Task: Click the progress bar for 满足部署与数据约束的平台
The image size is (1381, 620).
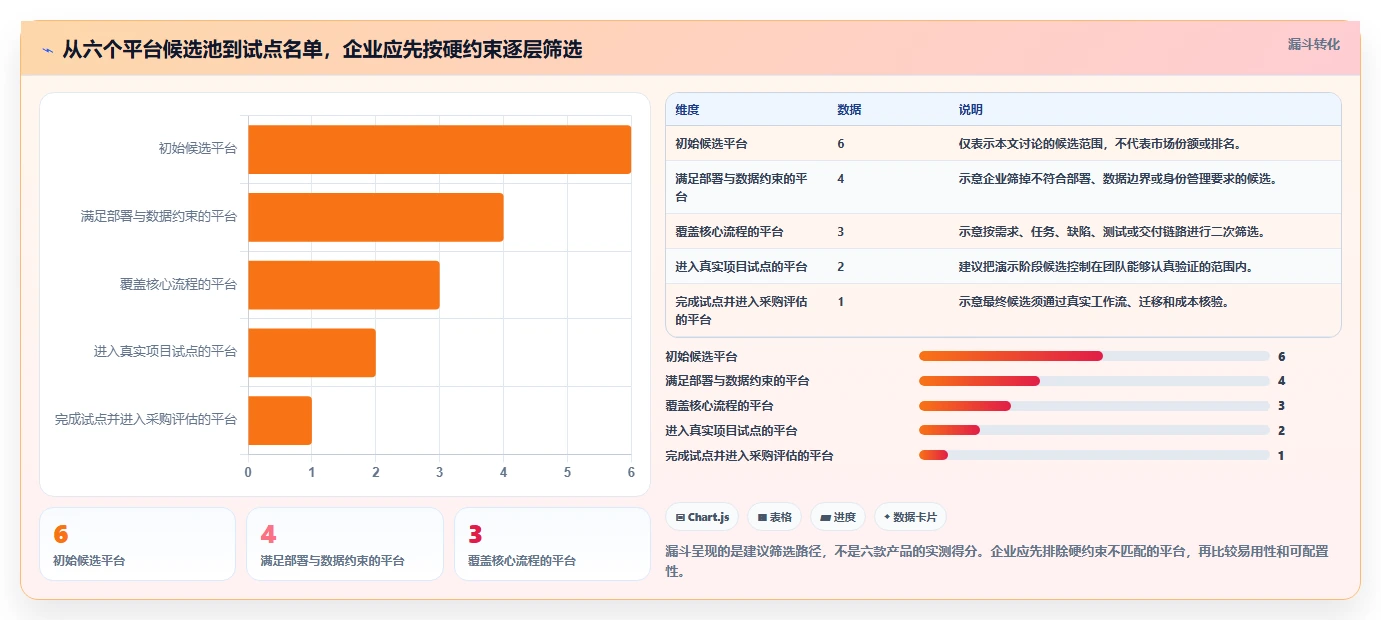Action: click(1094, 381)
